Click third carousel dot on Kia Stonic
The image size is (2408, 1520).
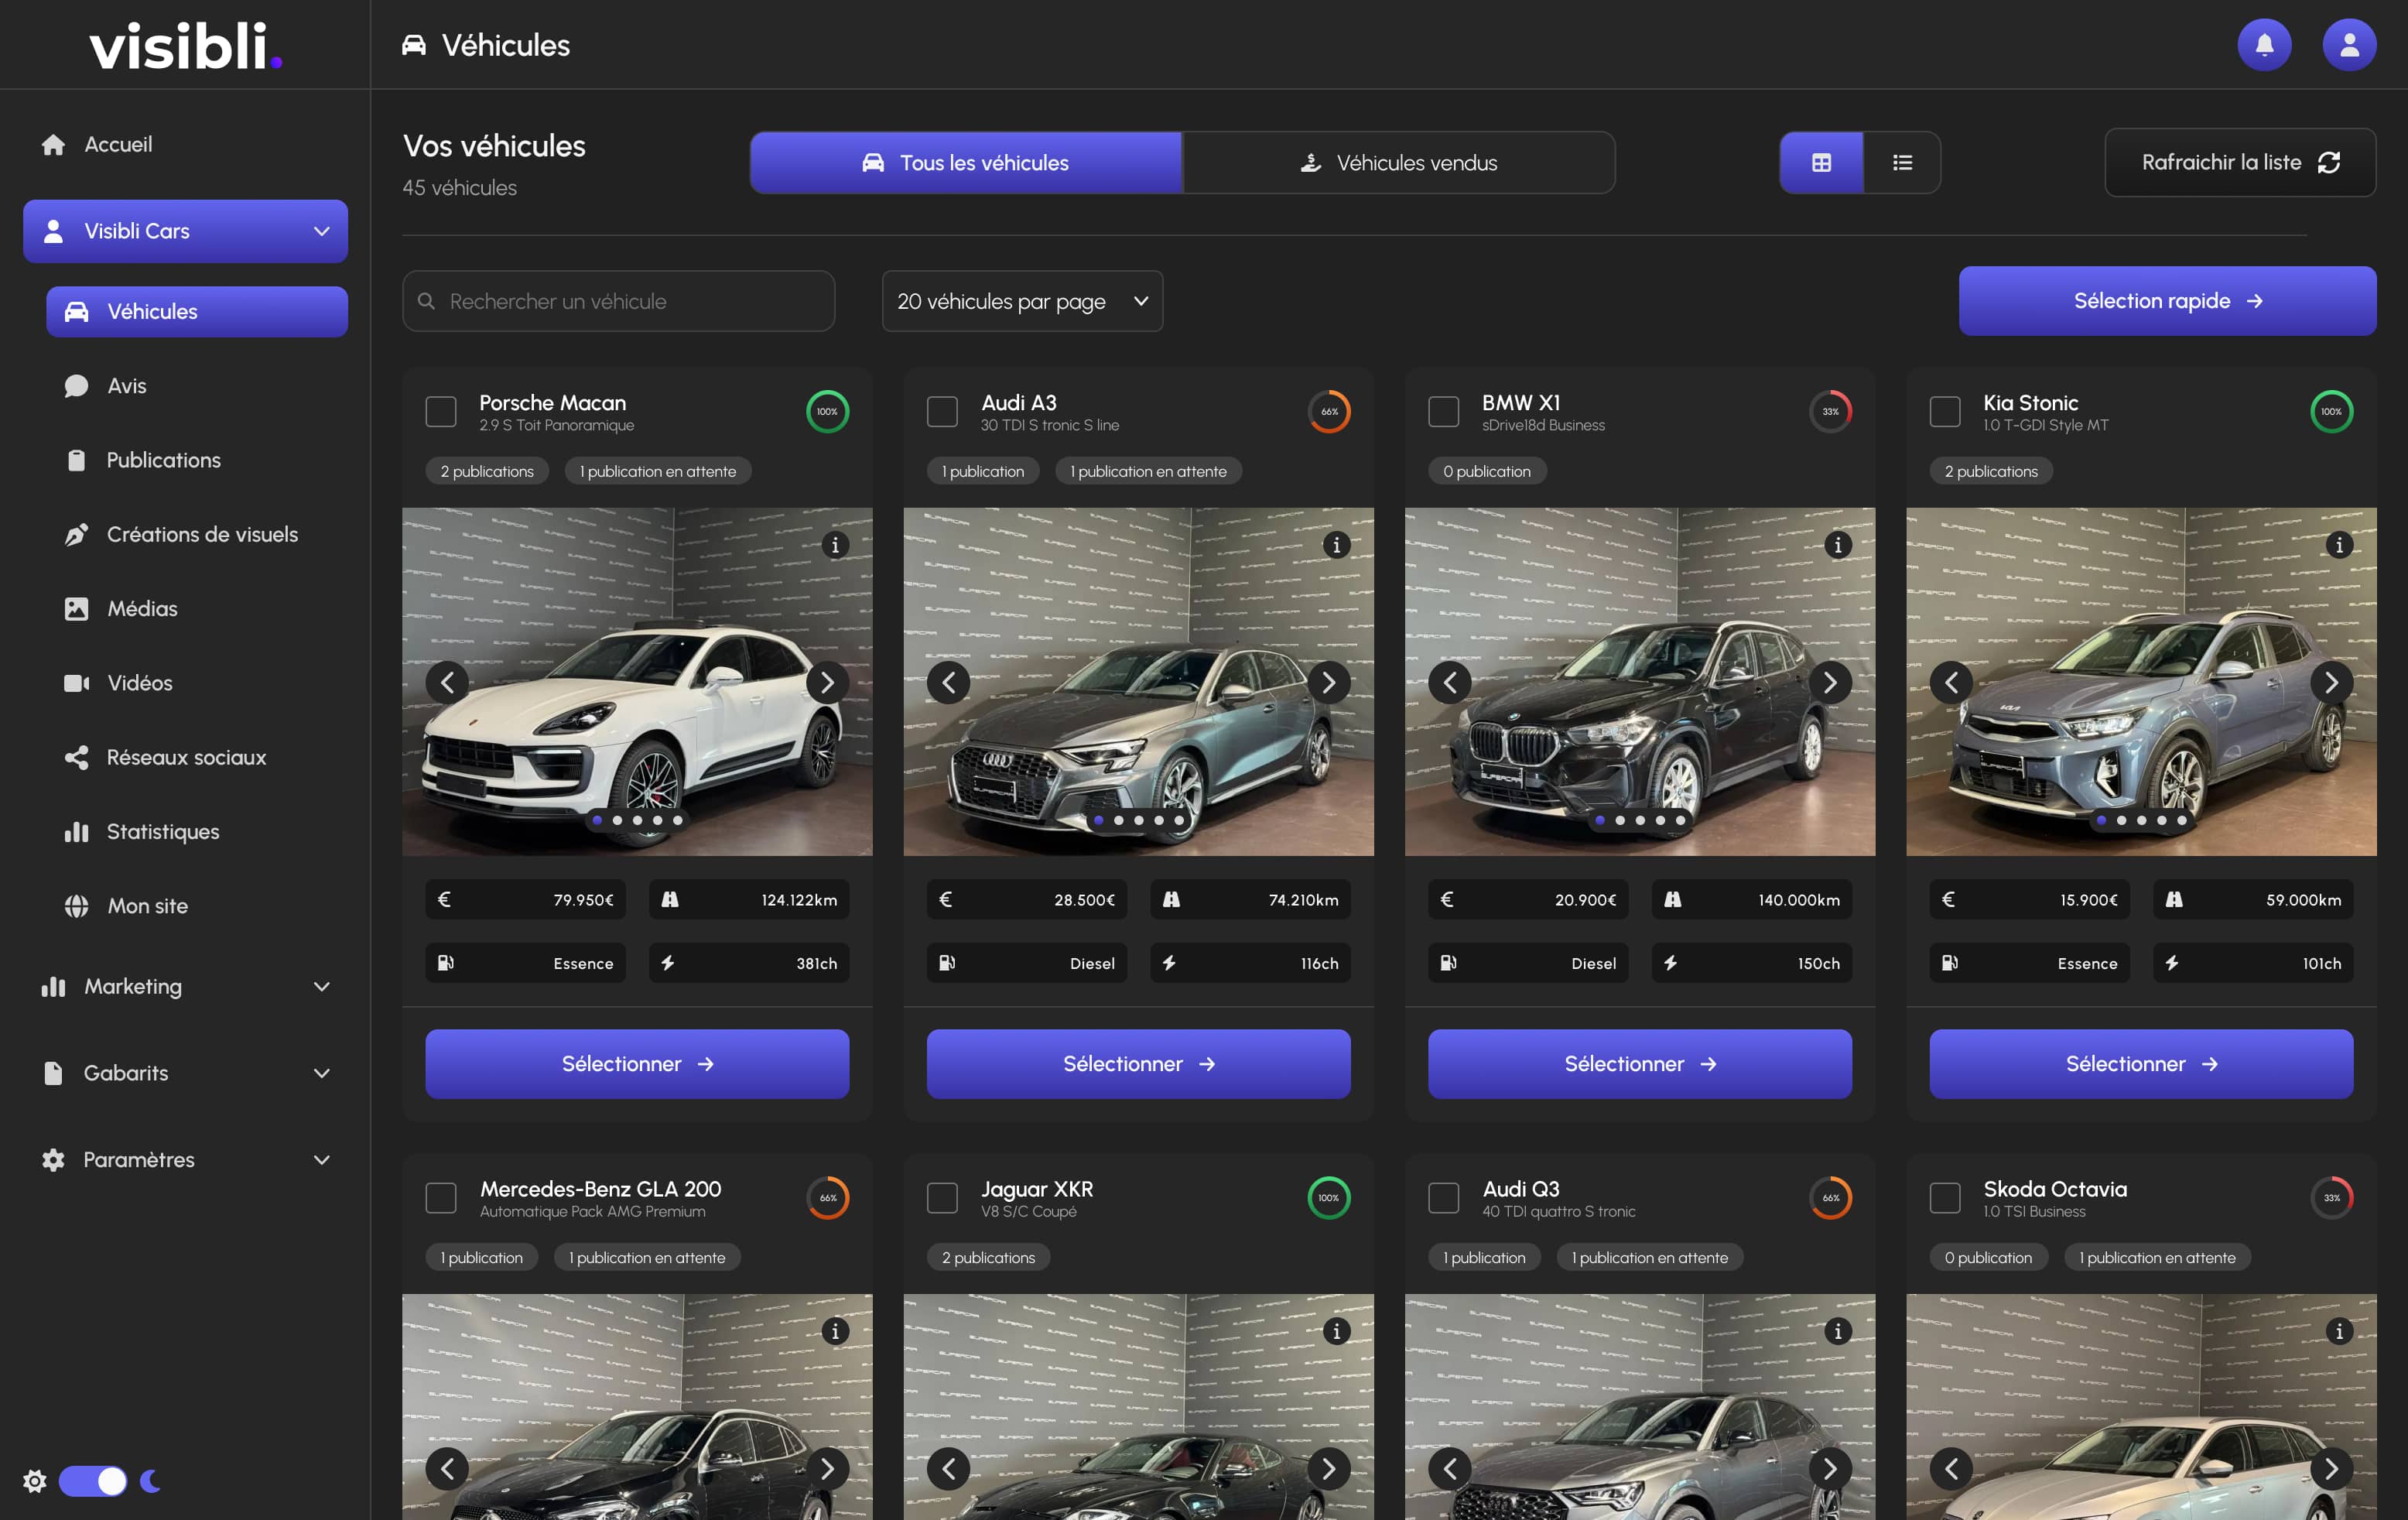(2141, 820)
